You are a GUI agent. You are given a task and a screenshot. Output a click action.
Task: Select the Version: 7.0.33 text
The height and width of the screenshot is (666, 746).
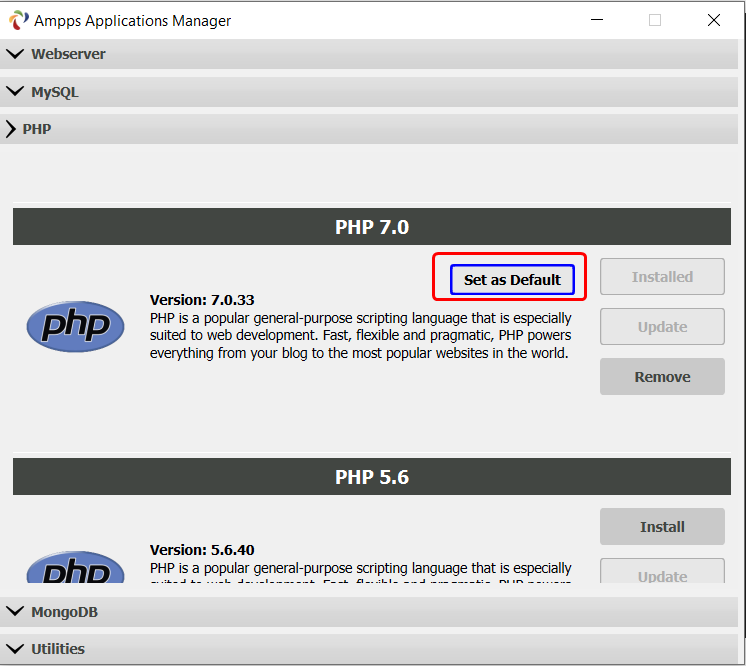202,300
